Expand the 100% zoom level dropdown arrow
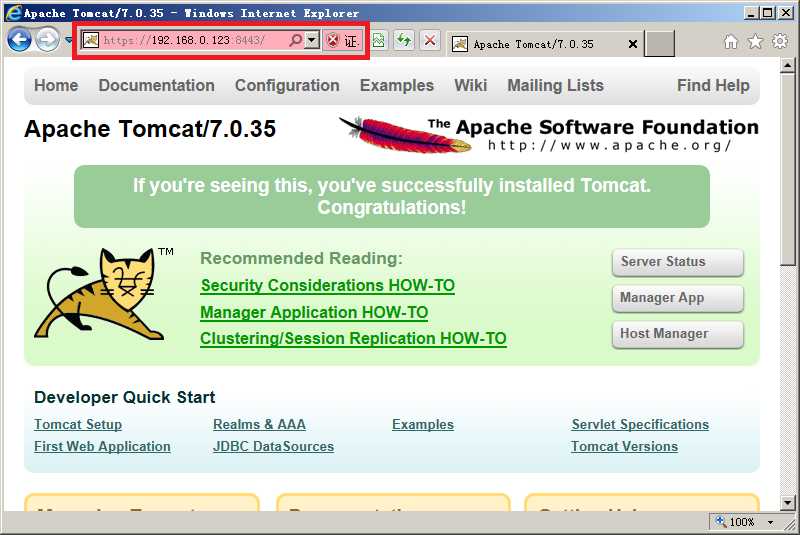Viewport: 800px width, 535px height. 770,522
